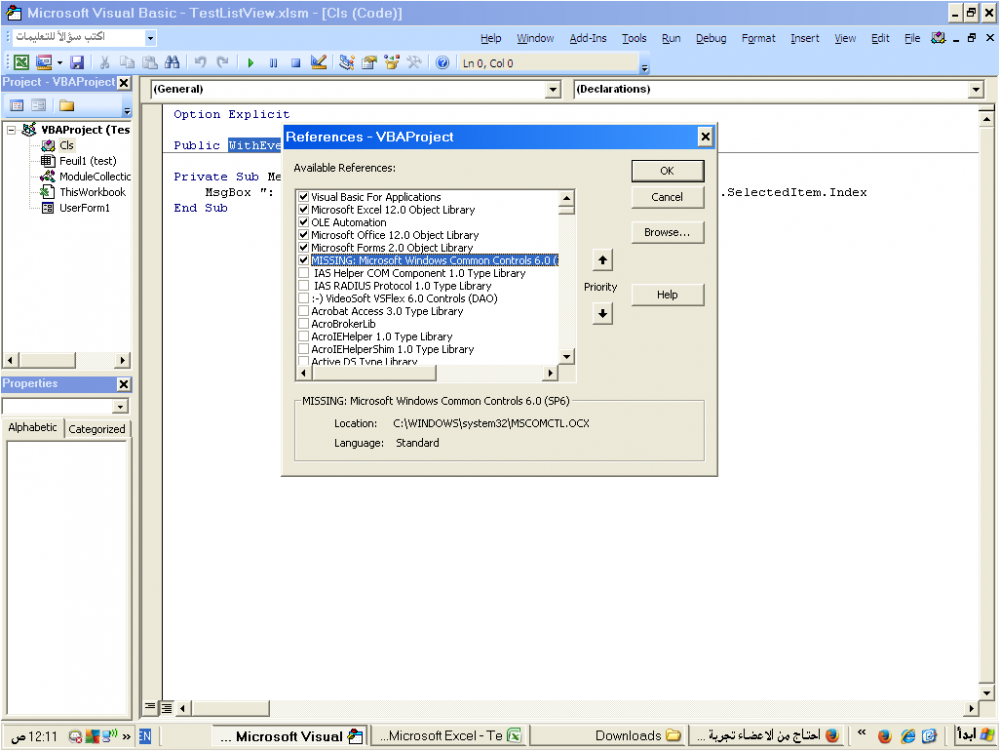Uncheck Visual Basic For Applications reference

[x=304, y=197]
